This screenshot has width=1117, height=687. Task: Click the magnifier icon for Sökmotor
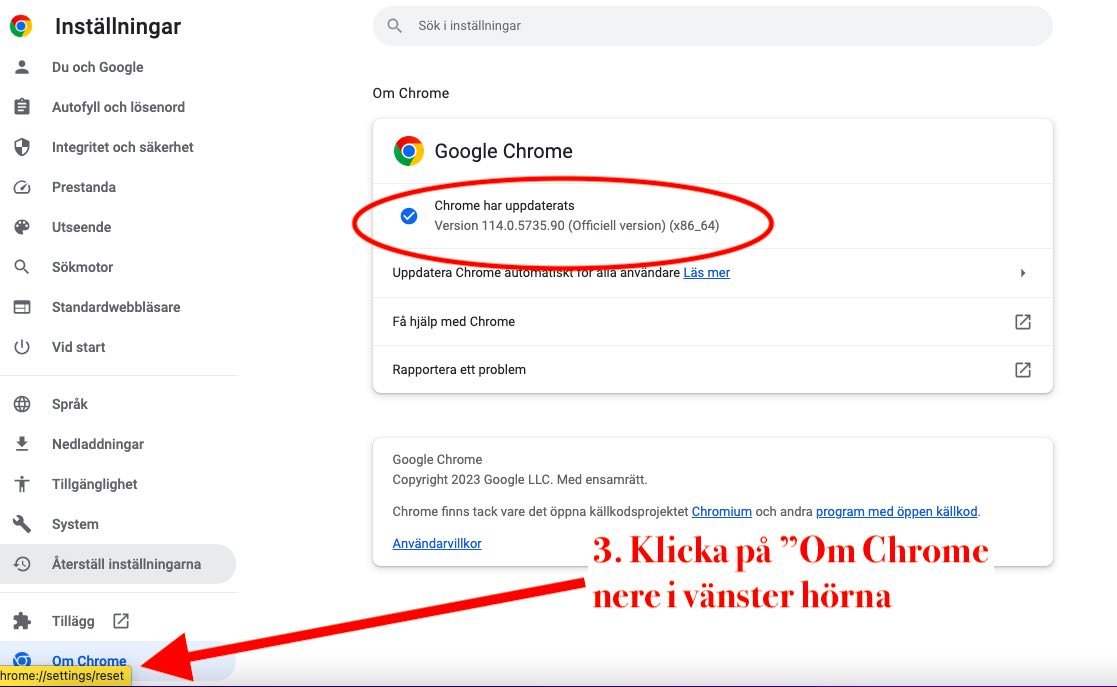tap(22, 267)
